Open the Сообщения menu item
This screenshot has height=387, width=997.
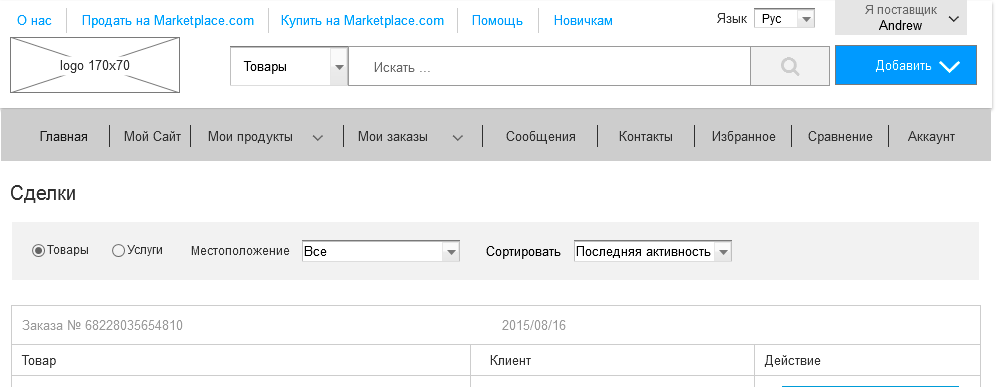[540, 137]
